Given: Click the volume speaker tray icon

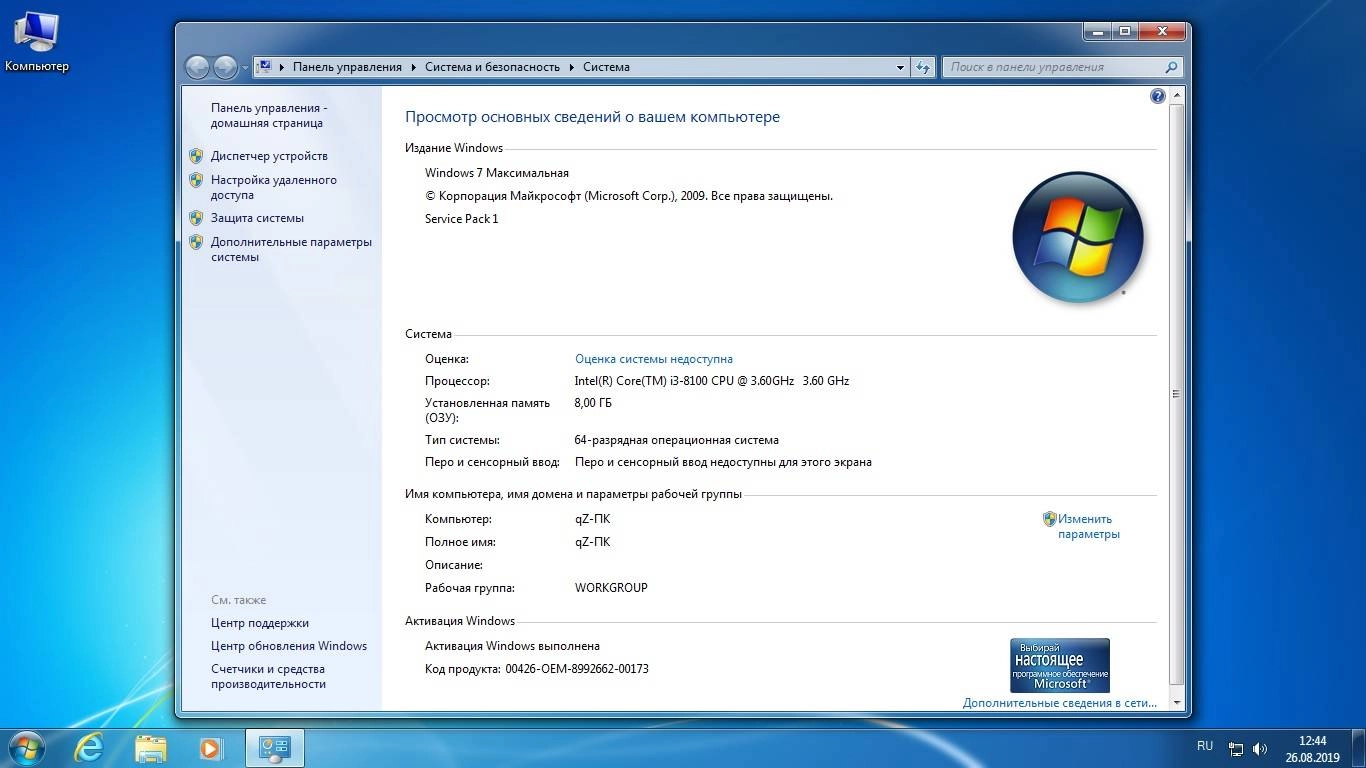Looking at the screenshot, I should (x=1260, y=748).
